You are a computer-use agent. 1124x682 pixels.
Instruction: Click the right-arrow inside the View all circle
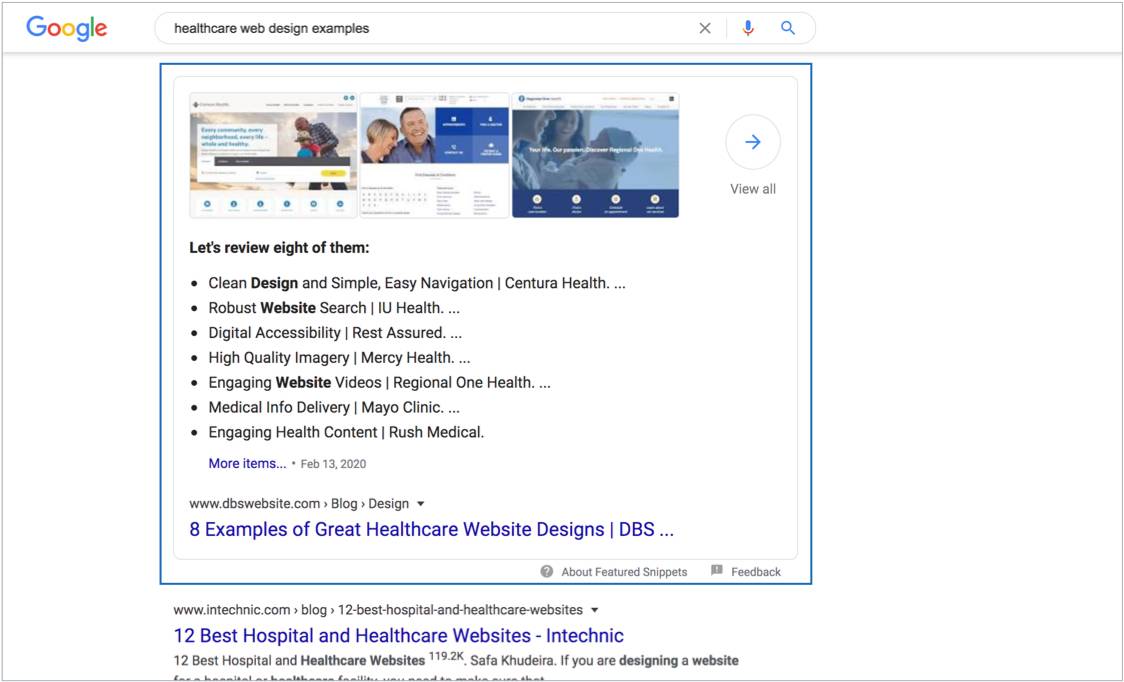752,142
